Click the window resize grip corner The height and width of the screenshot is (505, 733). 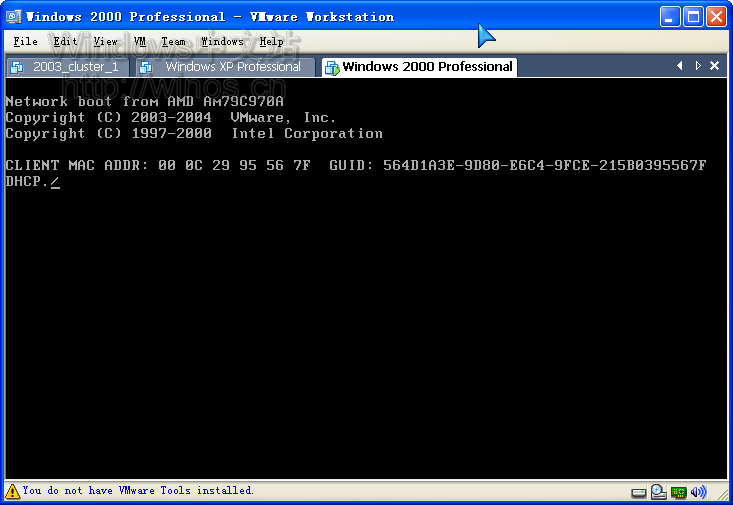coord(722,494)
